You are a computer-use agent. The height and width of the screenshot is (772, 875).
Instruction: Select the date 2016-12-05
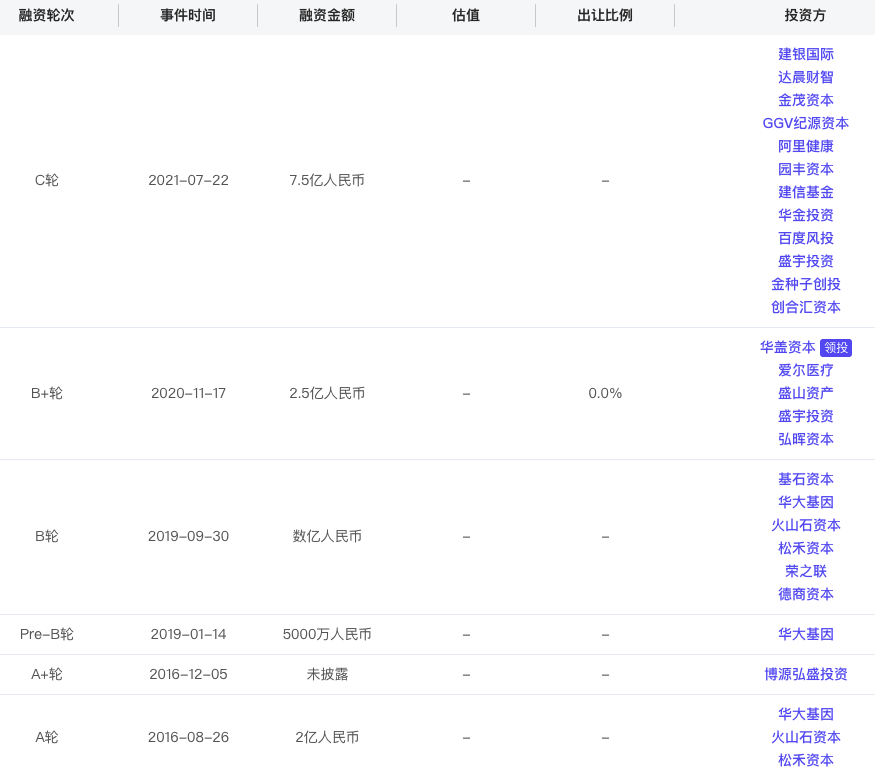(x=188, y=674)
